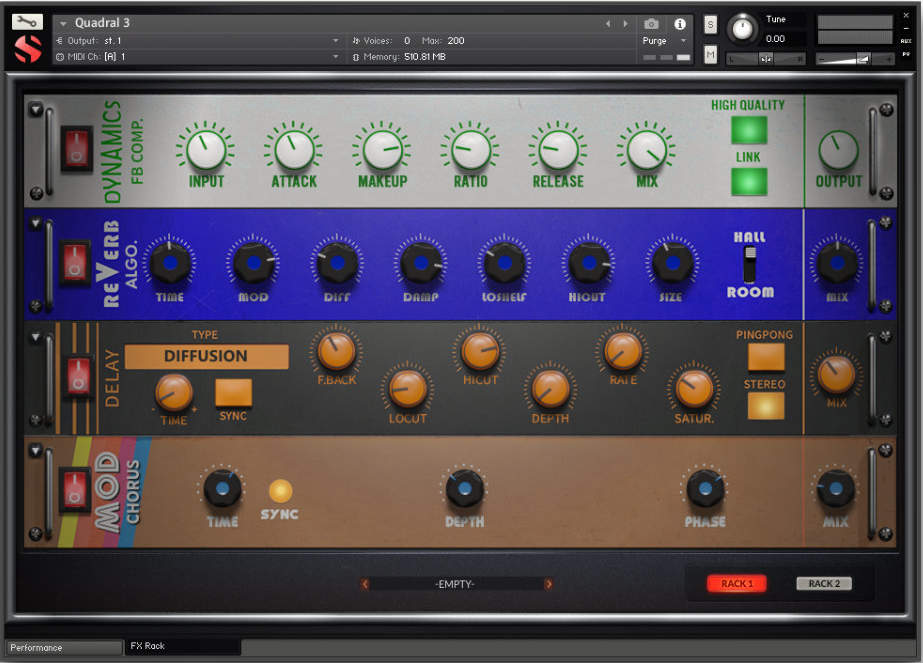Viewport: 923px width, 663px height.
Task: Flip the Hall/Room reverb switch
Action: pyautogui.click(x=749, y=264)
